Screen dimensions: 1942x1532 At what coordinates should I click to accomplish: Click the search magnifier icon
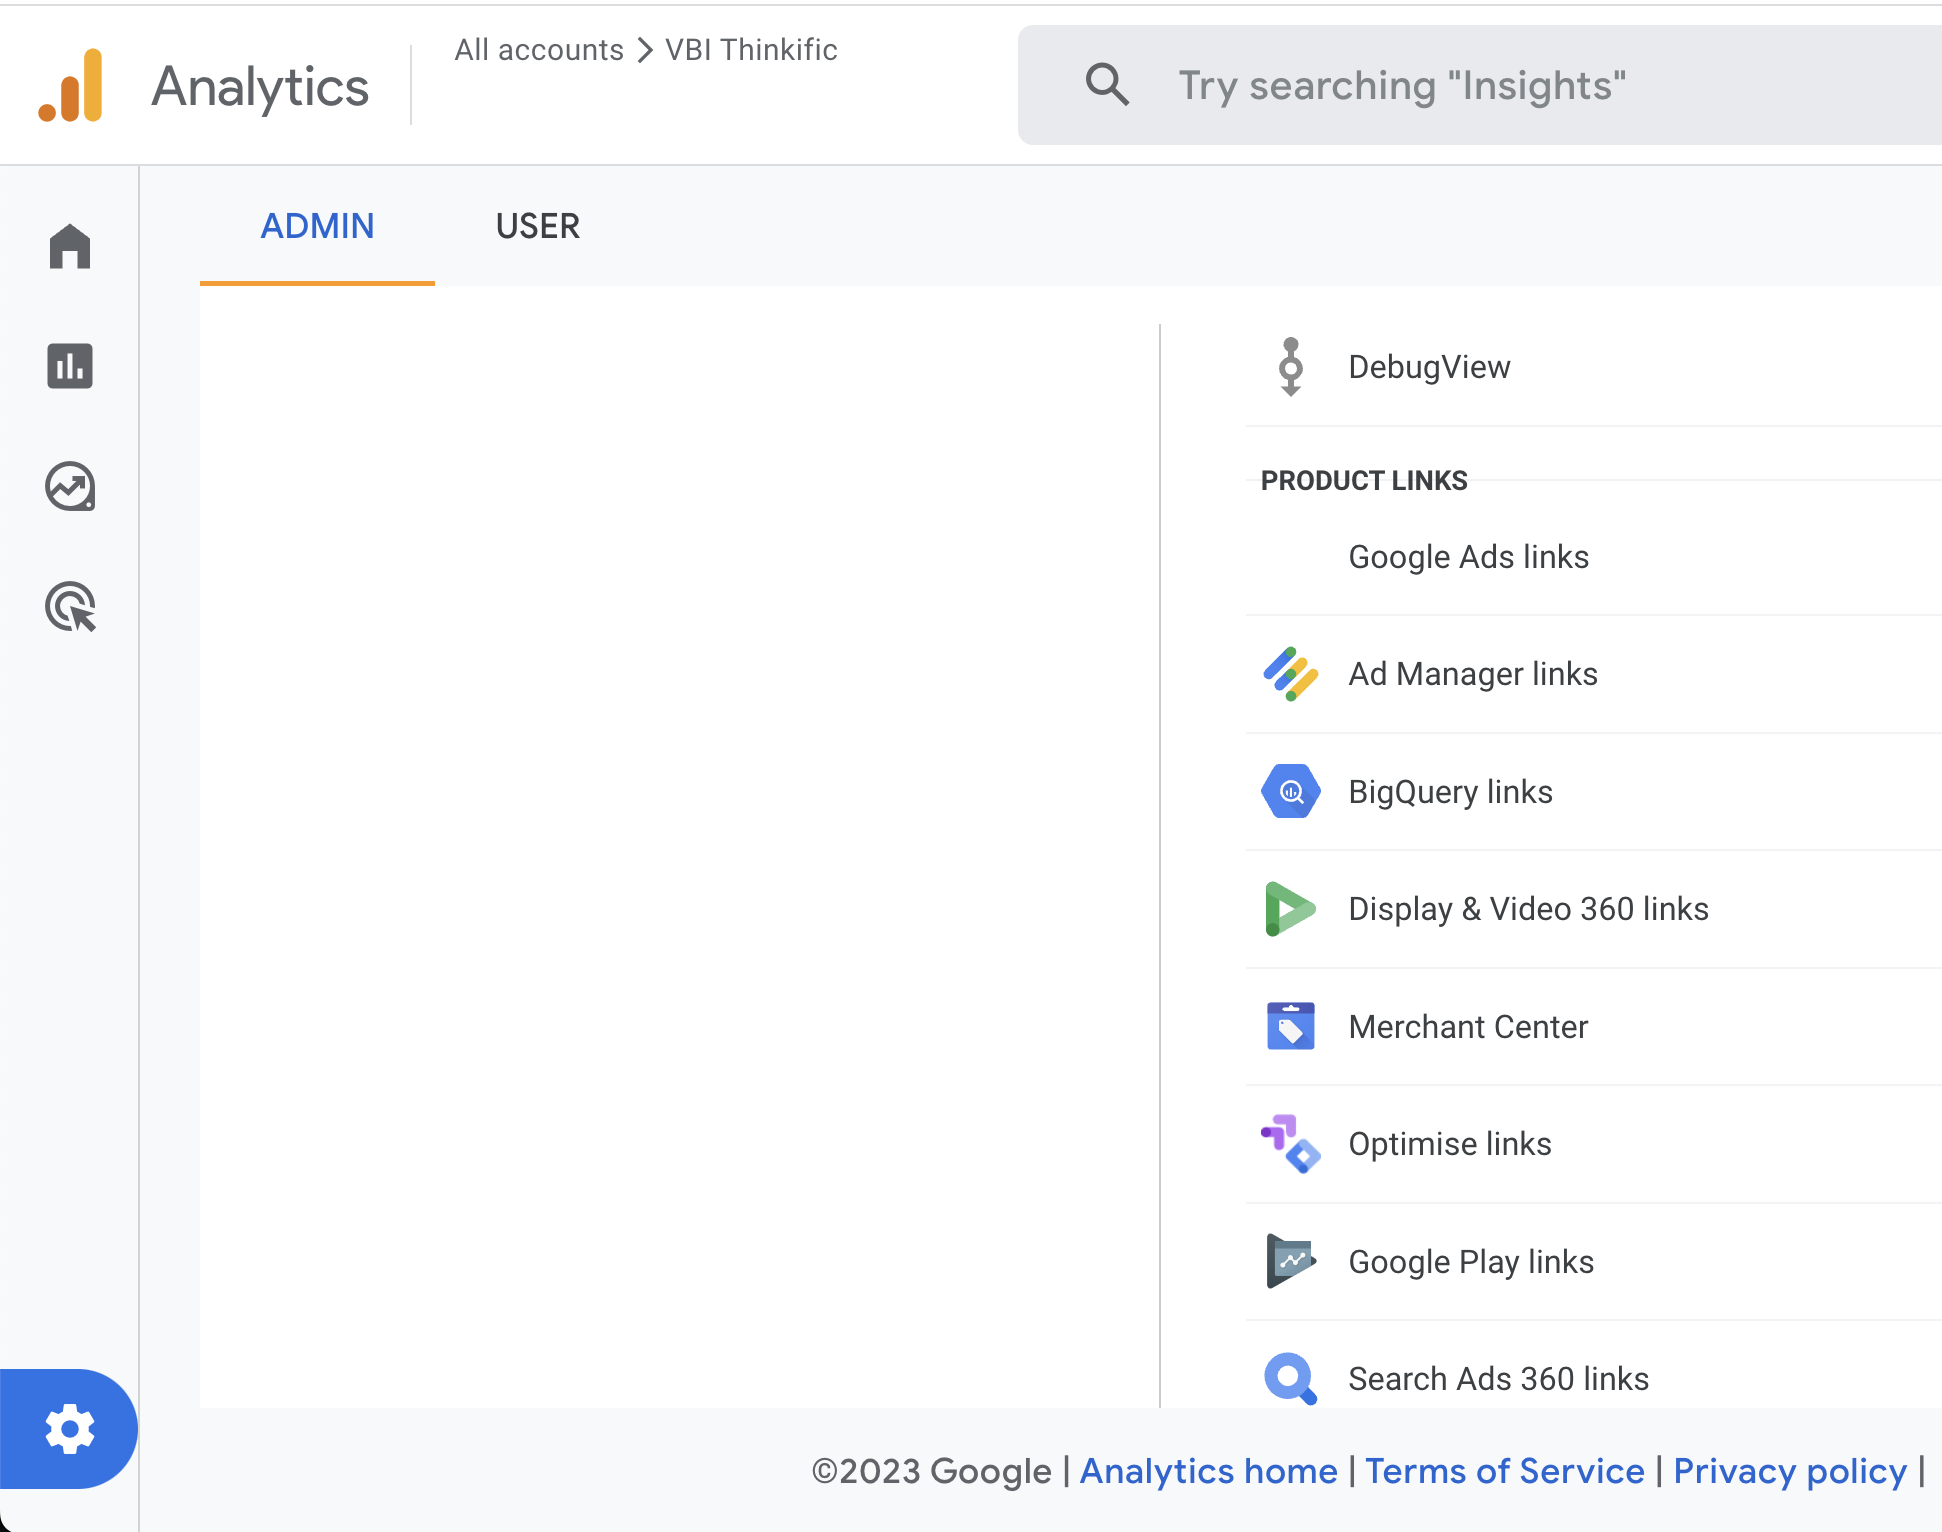(1107, 85)
